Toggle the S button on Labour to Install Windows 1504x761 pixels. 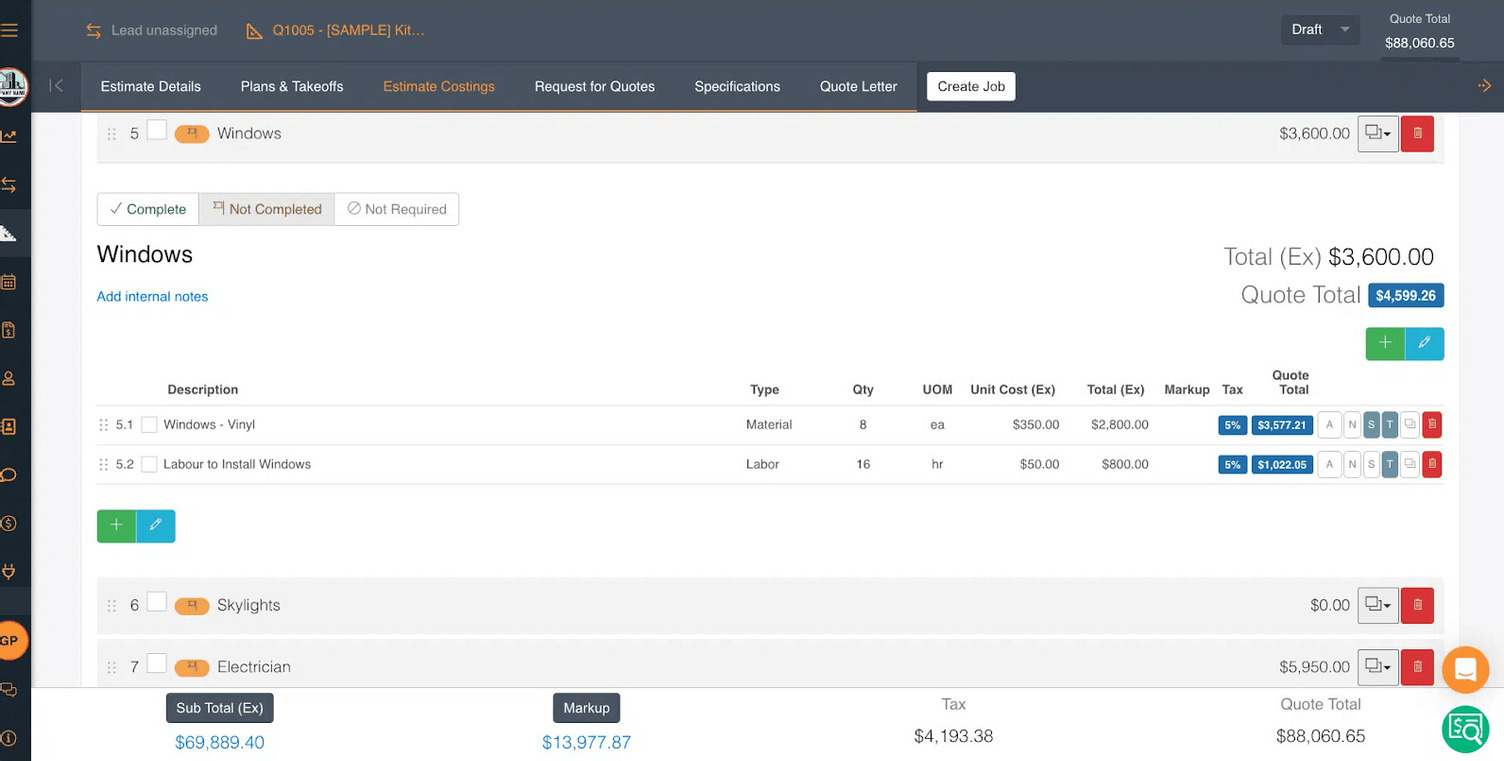[x=1370, y=464]
